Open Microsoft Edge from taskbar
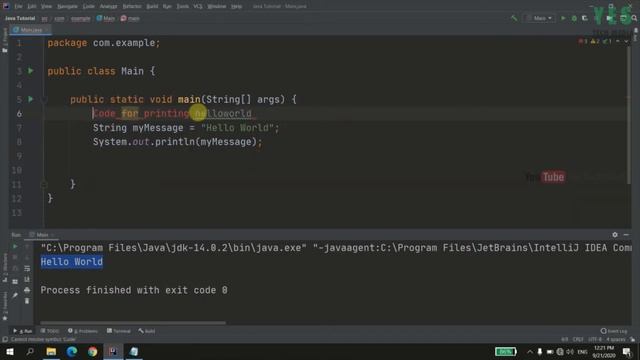640x360 pixels. tap(72, 351)
